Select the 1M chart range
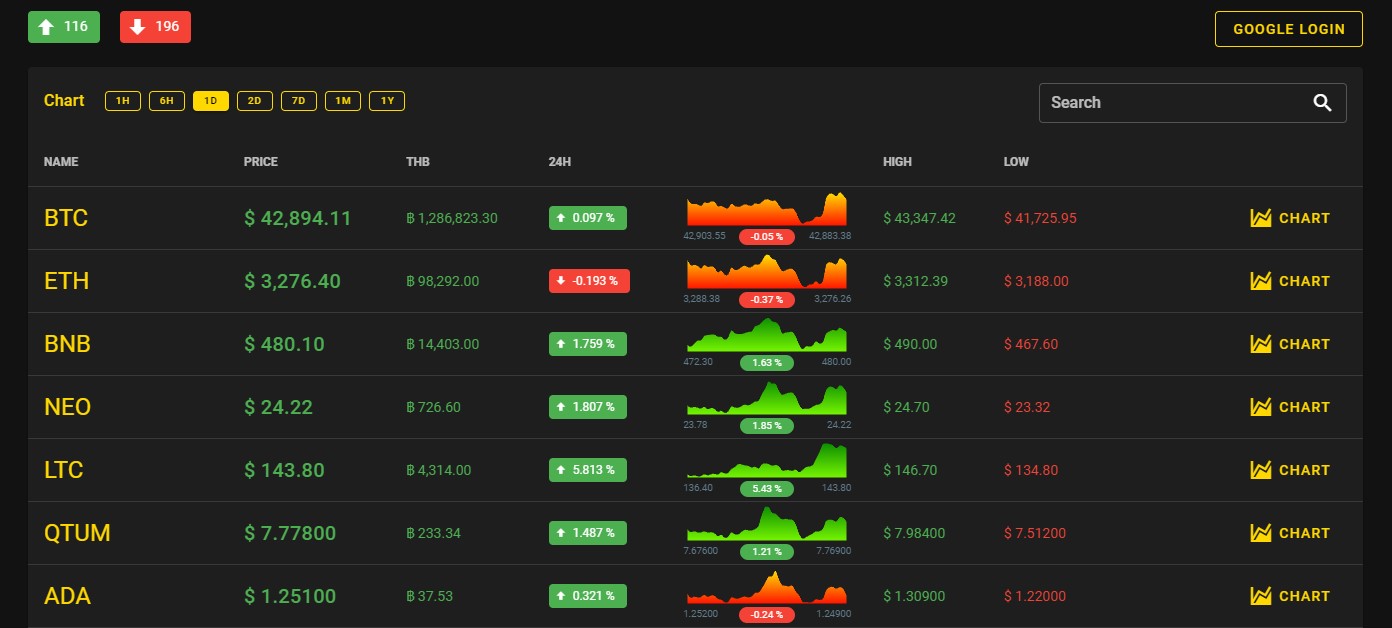 pos(343,101)
